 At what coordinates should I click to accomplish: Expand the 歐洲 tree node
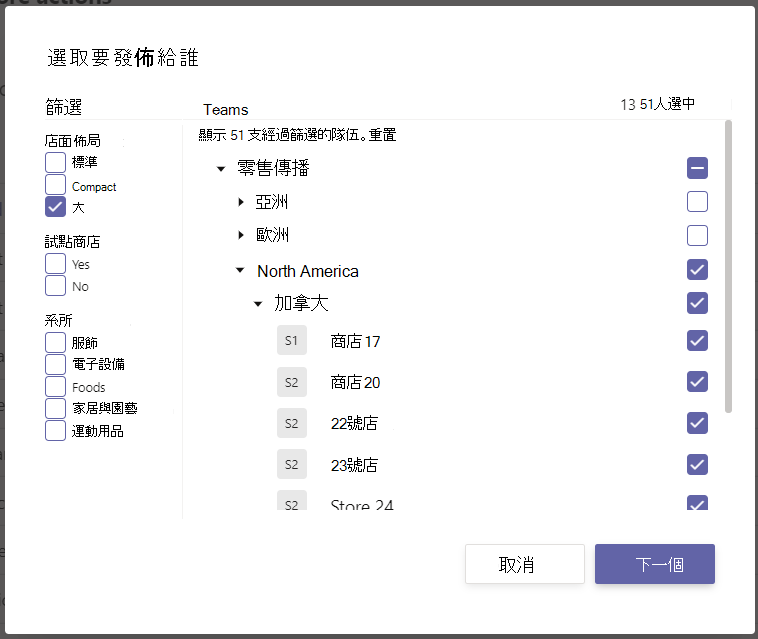(241, 235)
